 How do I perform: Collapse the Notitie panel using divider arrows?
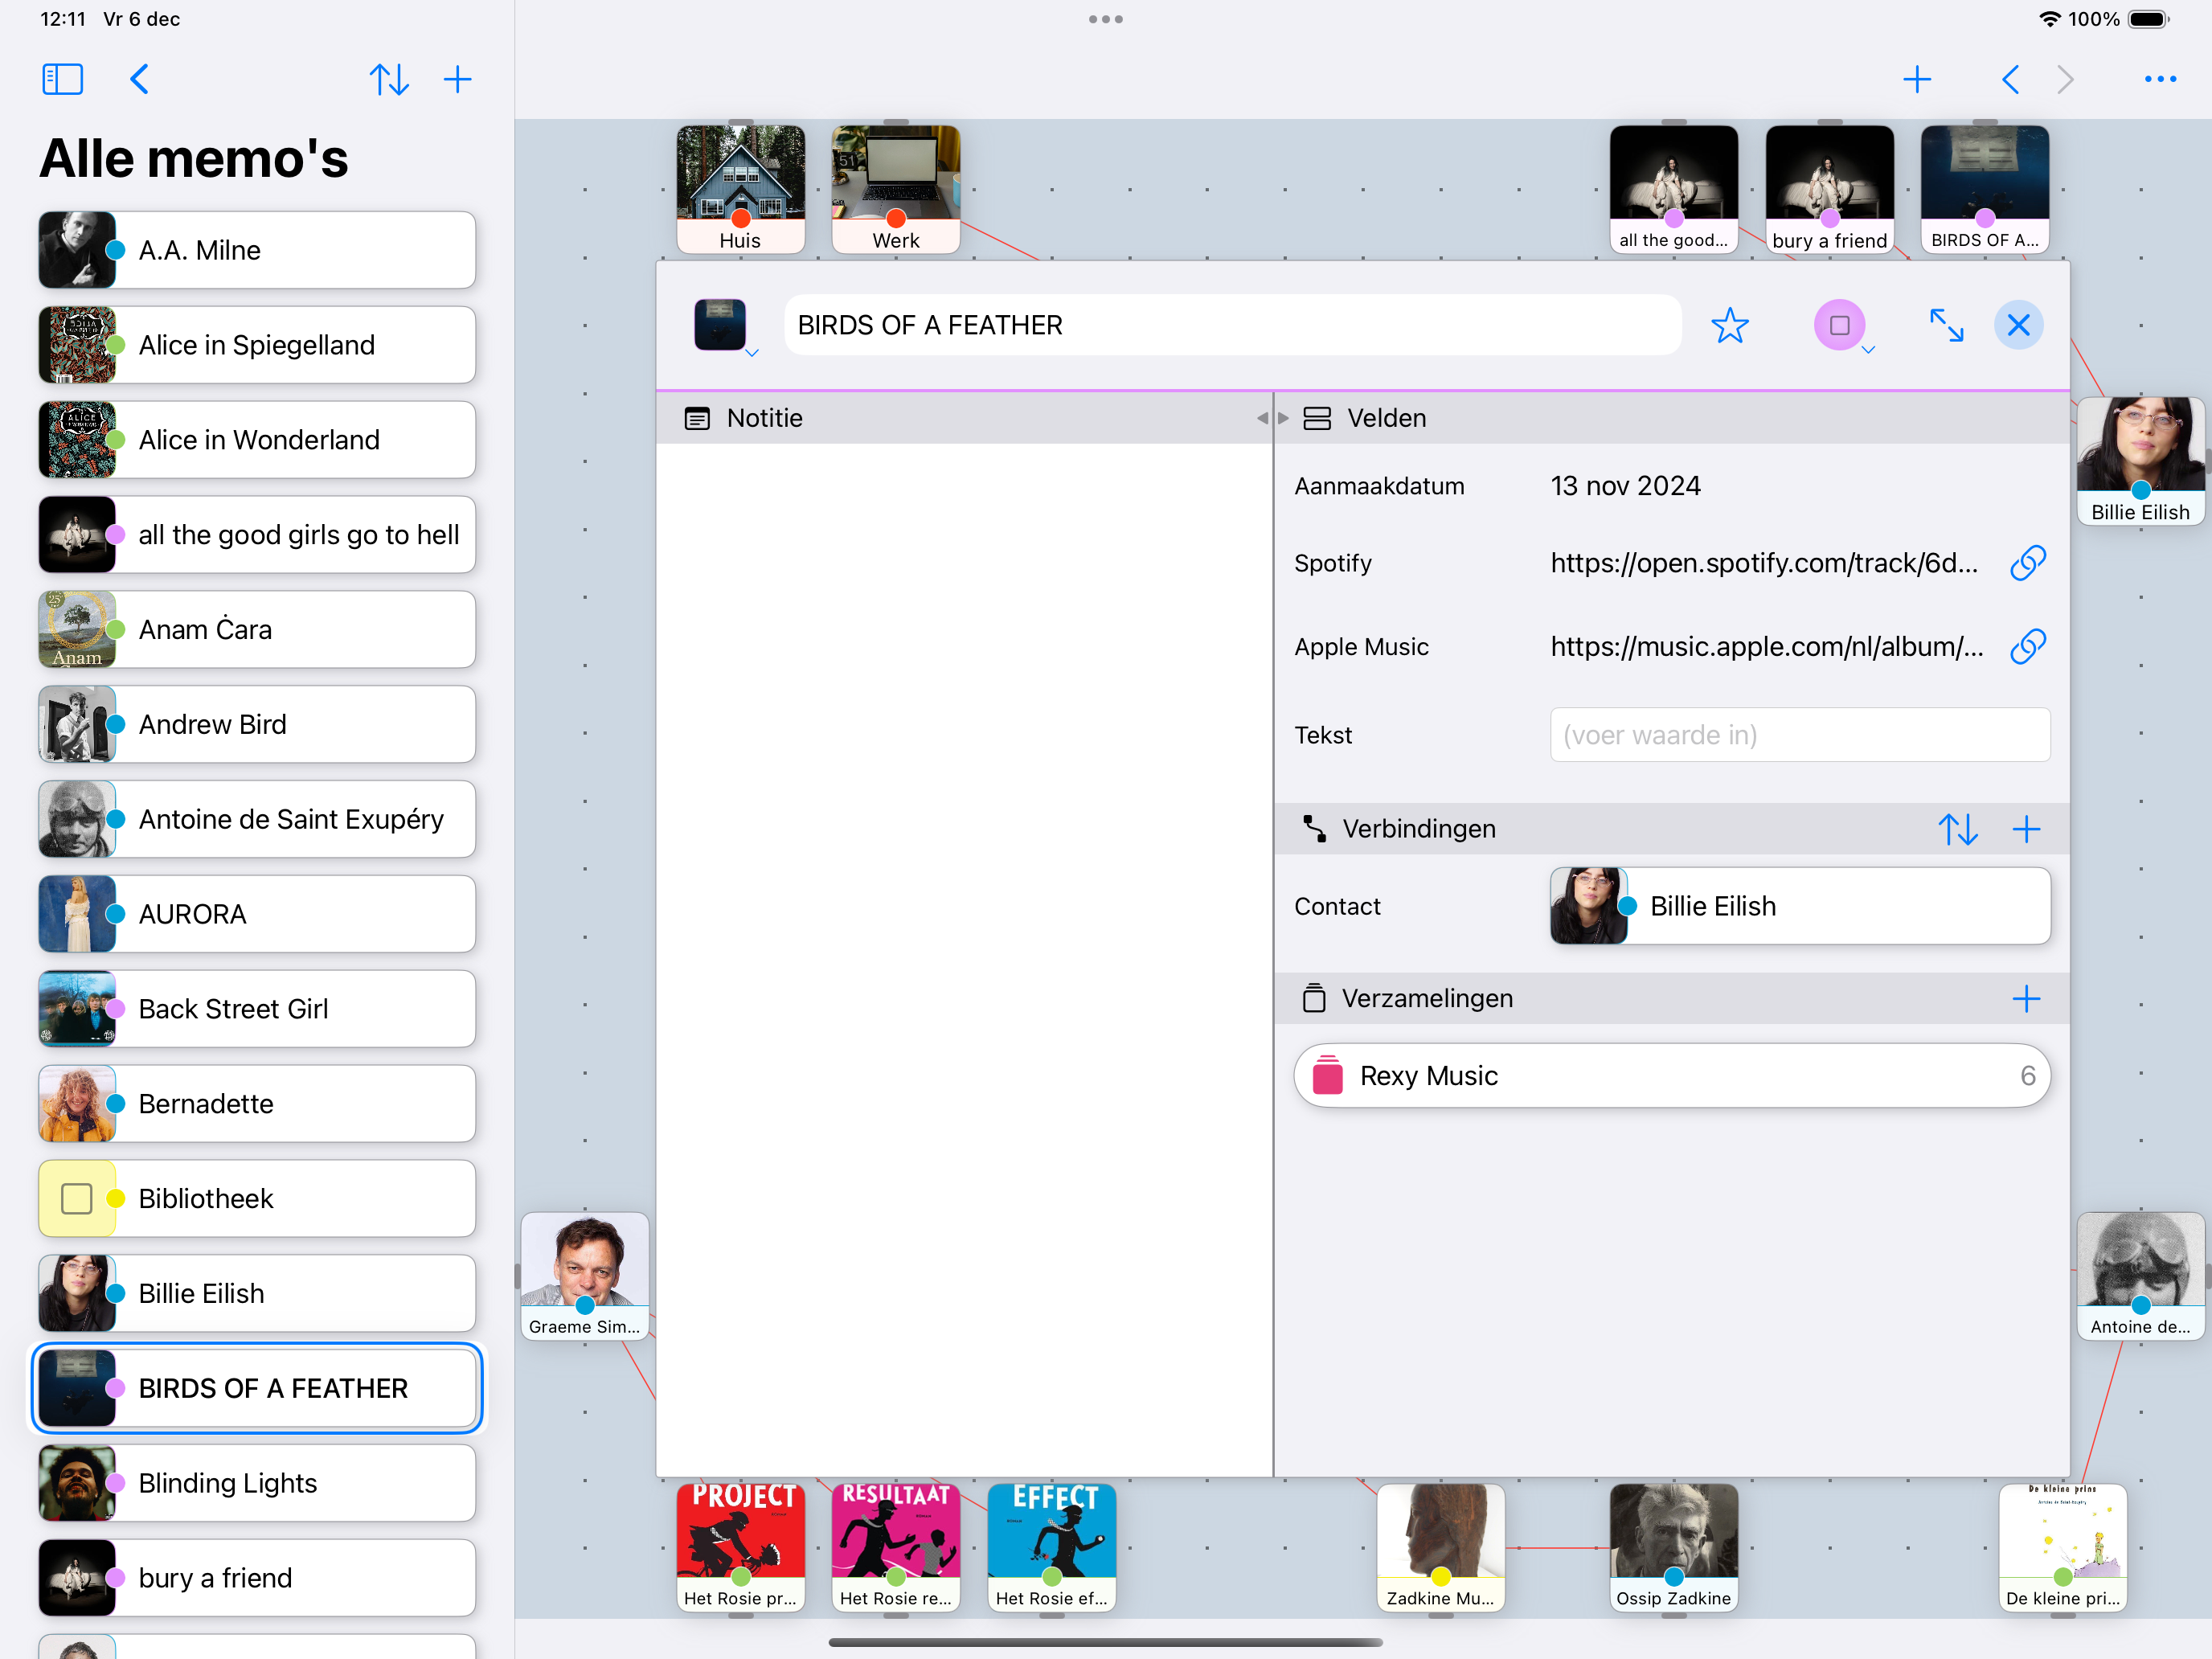1263,418
